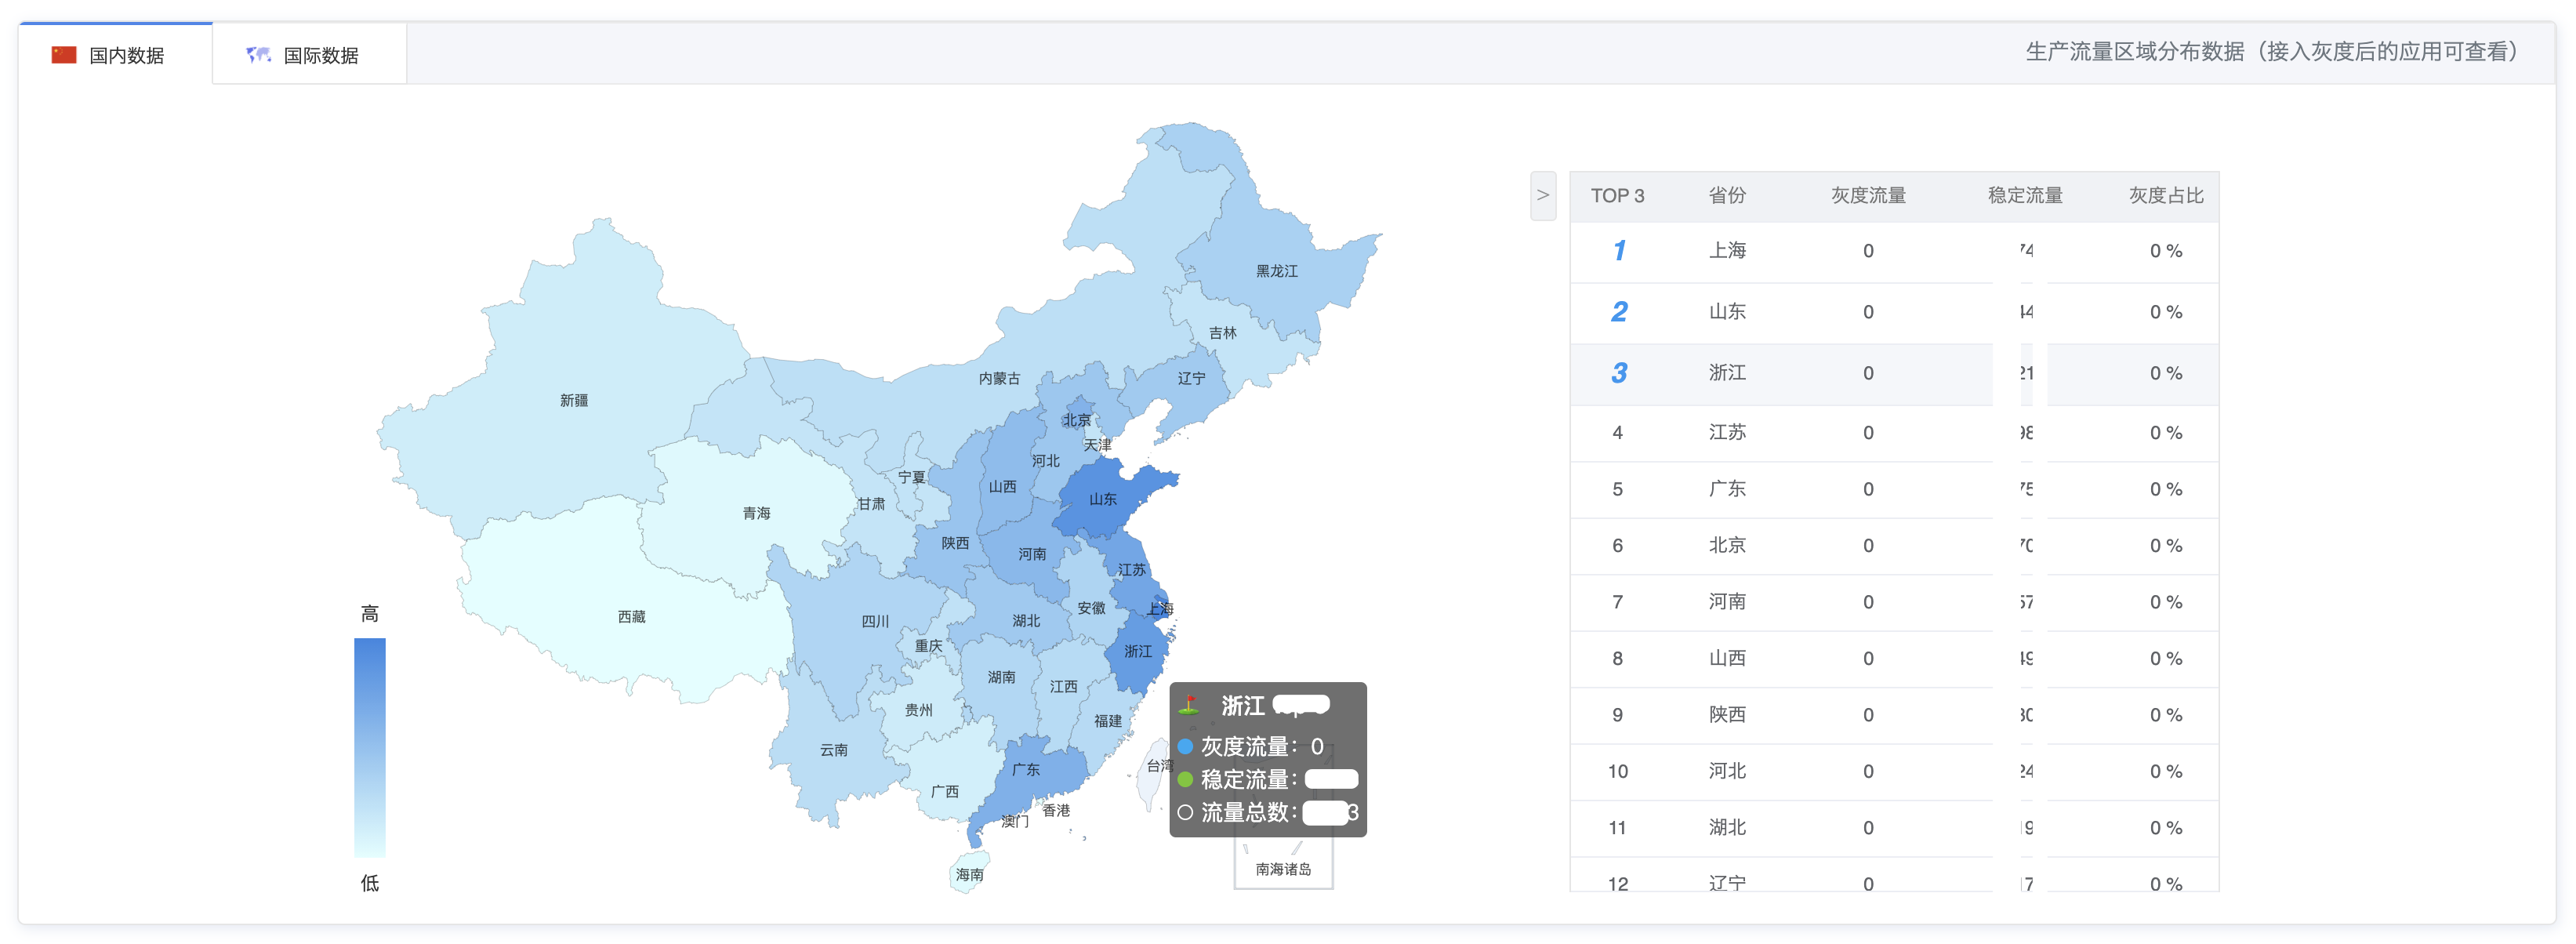Image resolution: width=2576 pixels, height=944 pixels.
Task: Click the world map icon in 国际数据
Action: [258, 55]
